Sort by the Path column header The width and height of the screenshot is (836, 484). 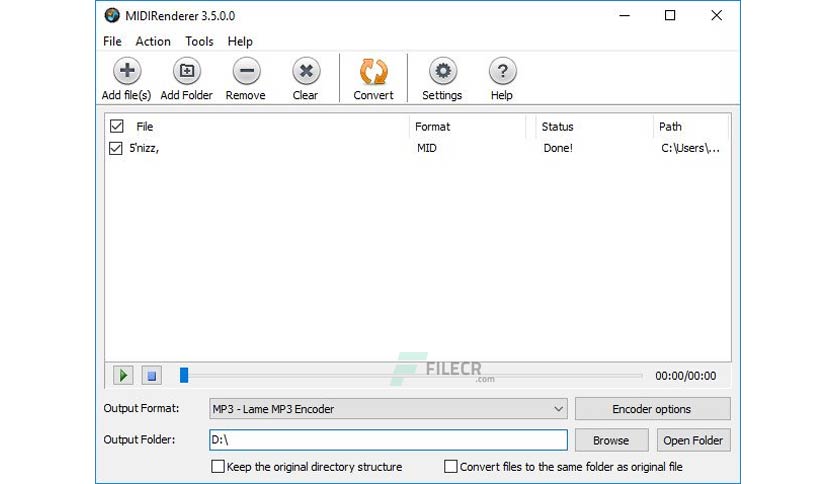670,127
